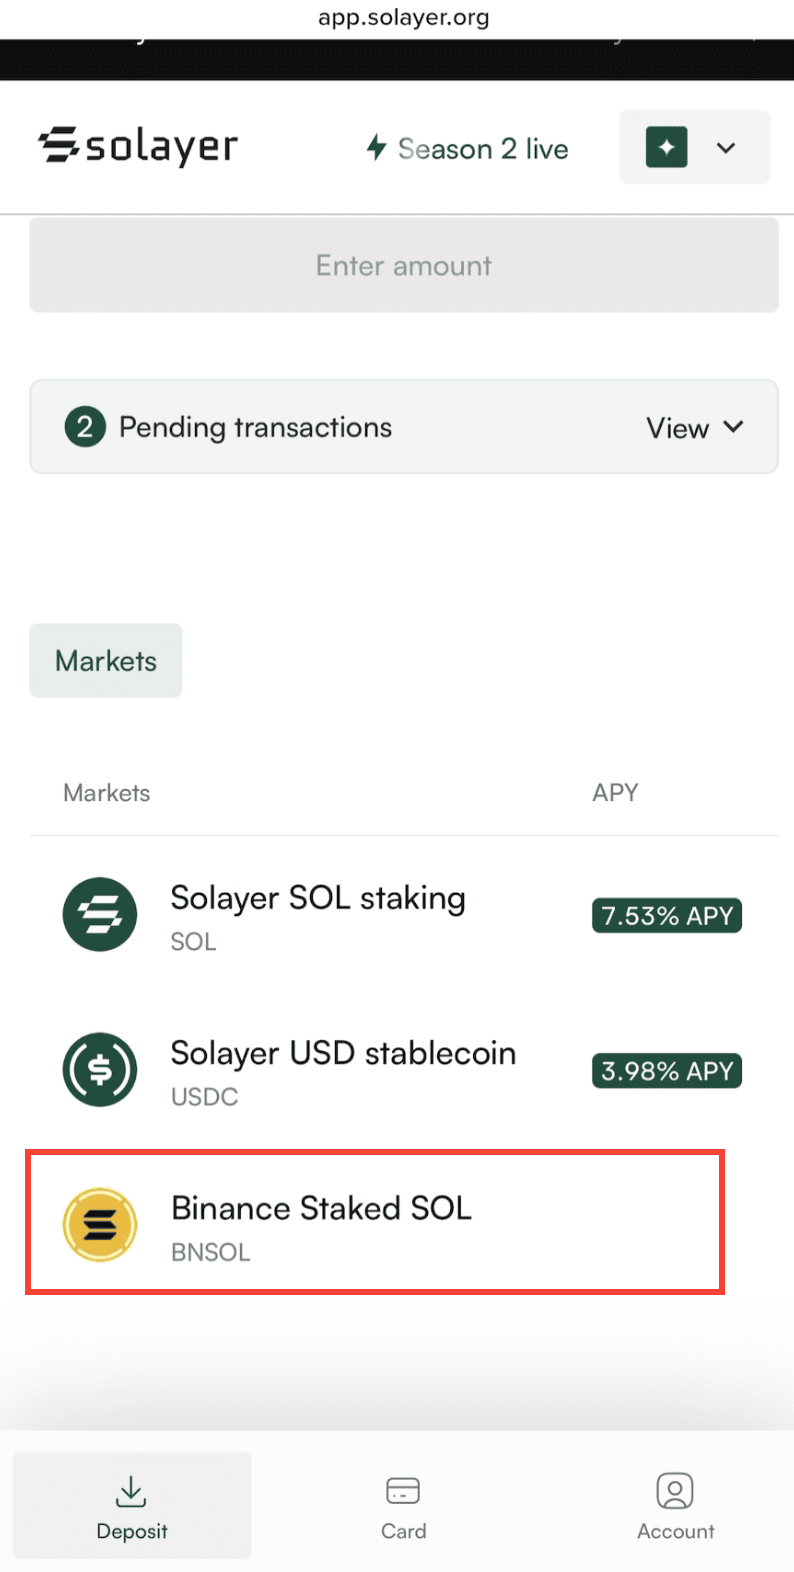Switch to the Markets tab
The height and width of the screenshot is (1572, 794).
(105, 660)
